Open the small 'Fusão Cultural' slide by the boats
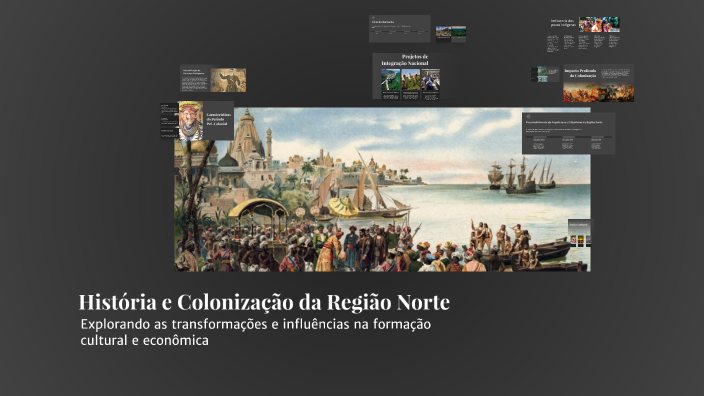Screen dimensions: 704x396 coord(580,233)
